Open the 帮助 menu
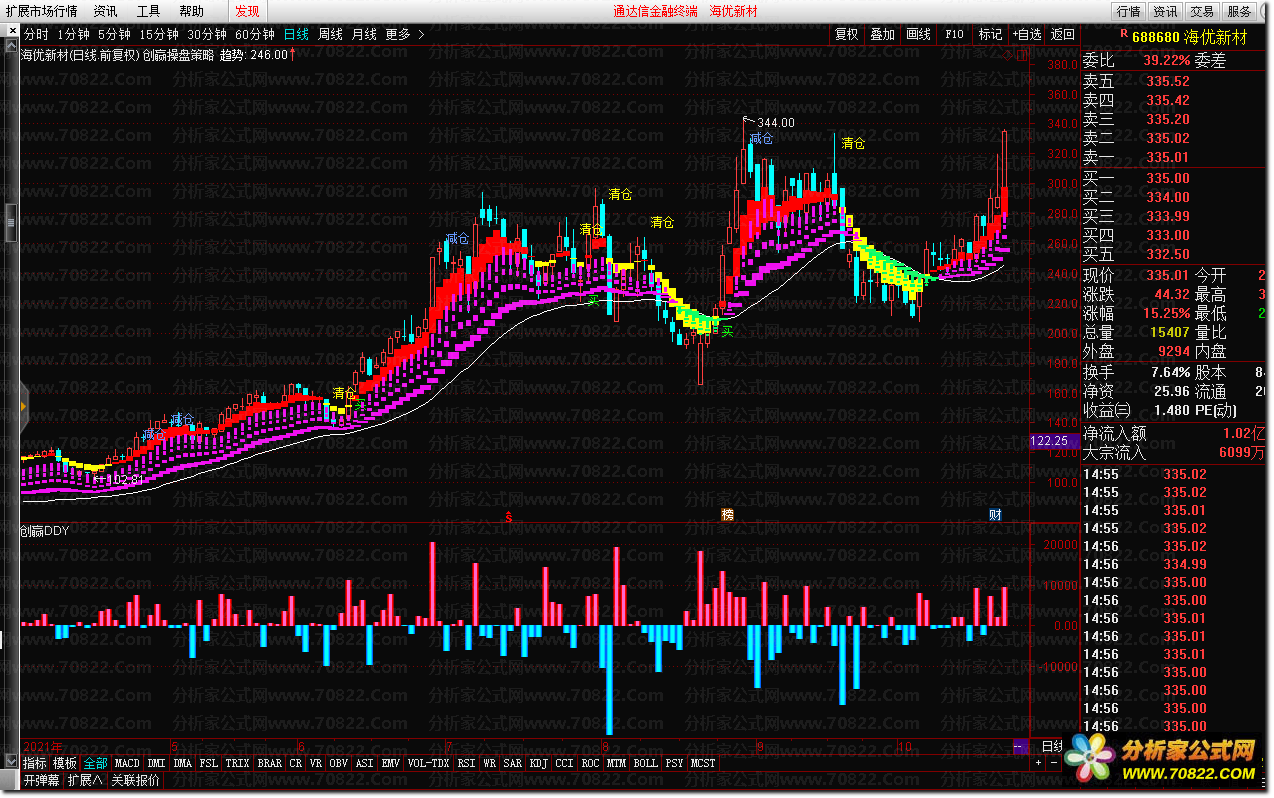Screen dimensions: 1274x798 pyautogui.click(x=191, y=12)
